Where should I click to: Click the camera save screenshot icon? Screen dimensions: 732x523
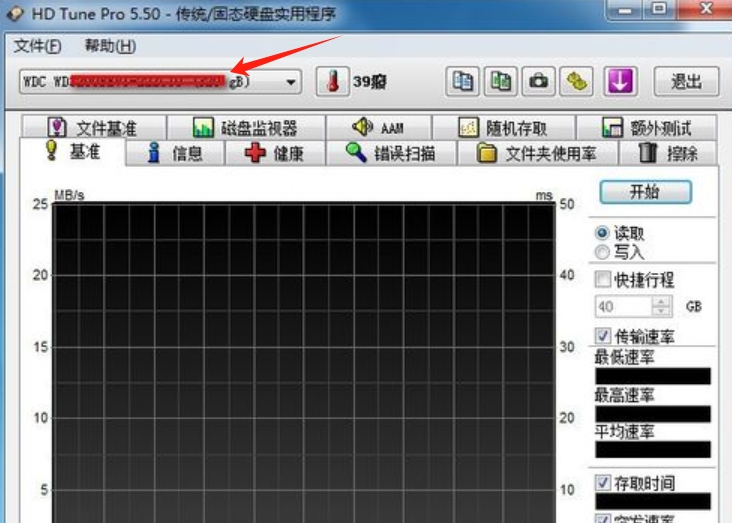[538, 82]
